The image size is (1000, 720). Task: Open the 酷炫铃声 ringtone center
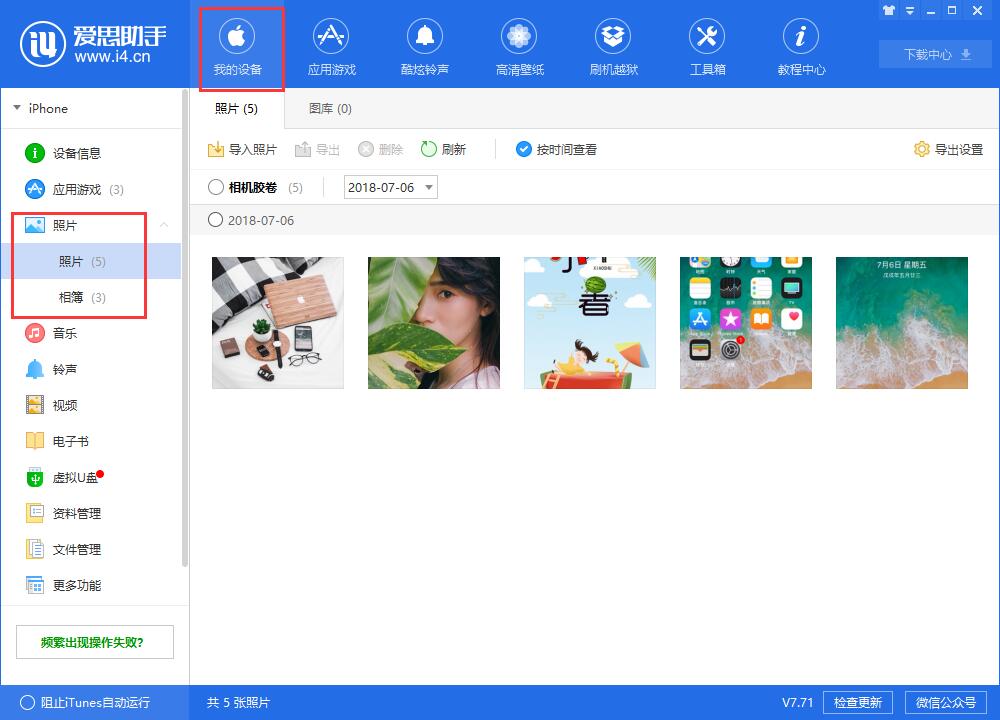tap(425, 45)
